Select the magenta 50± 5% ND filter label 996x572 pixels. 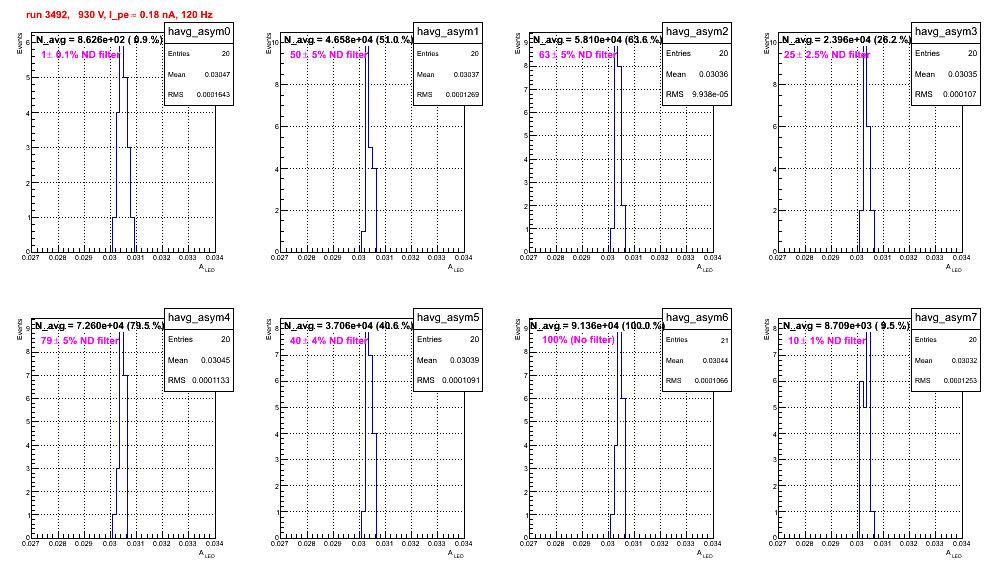328,55
